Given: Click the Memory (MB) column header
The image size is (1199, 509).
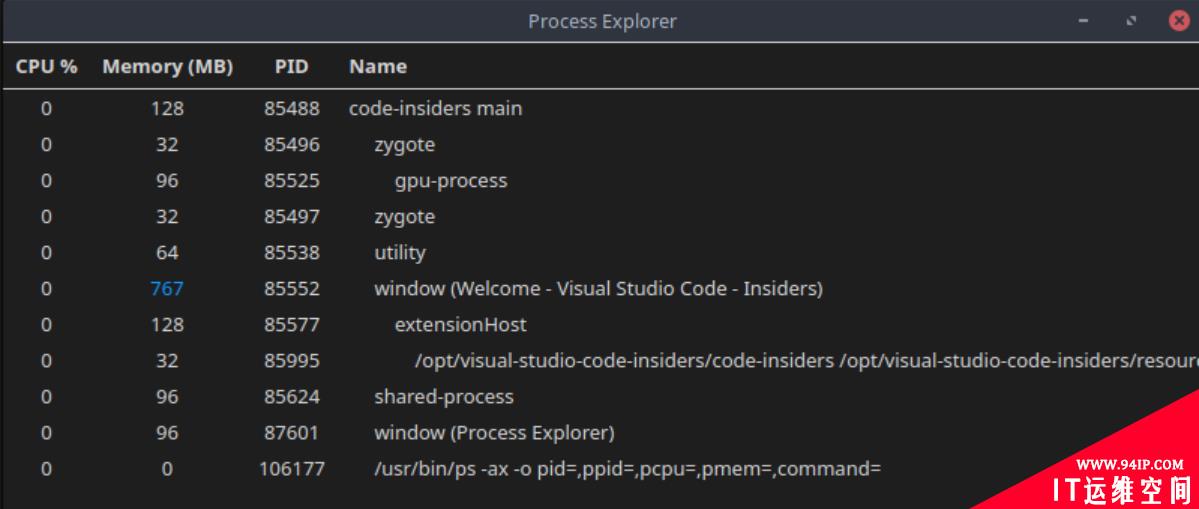Looking at the screenshot, I should [167, 66].
